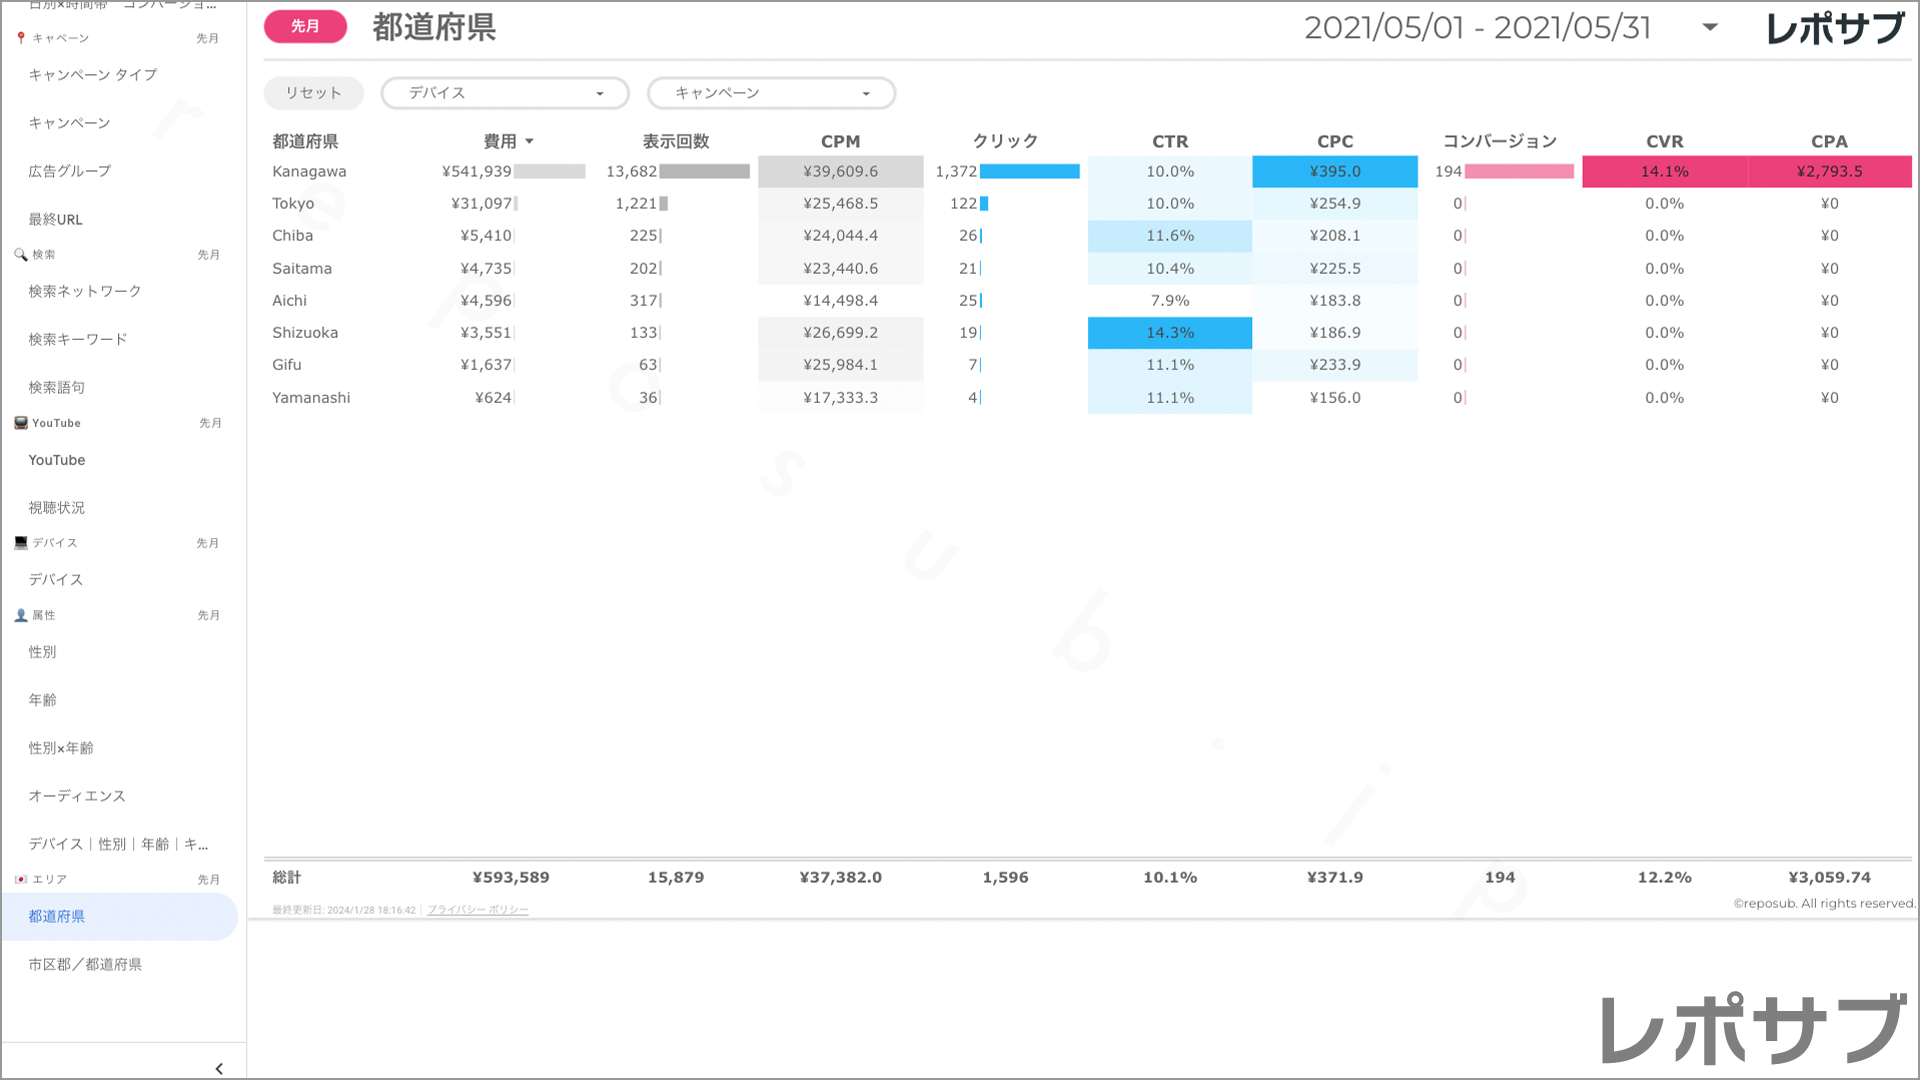Go to the 検索キーワード page

(x=78, y=339)
